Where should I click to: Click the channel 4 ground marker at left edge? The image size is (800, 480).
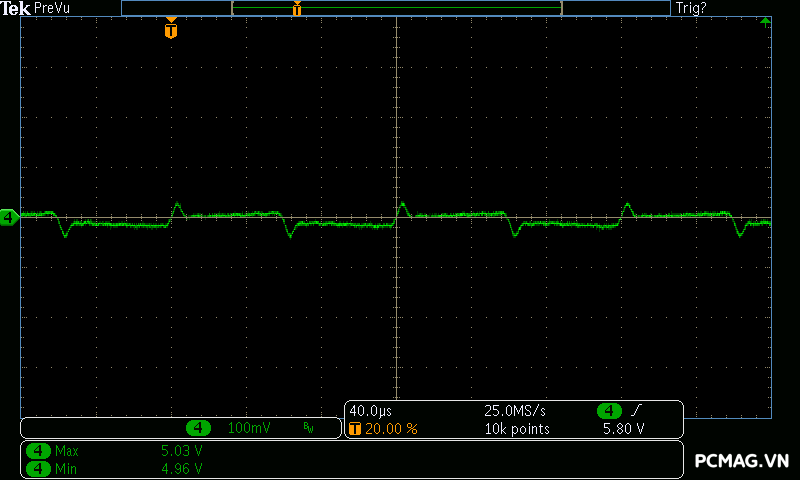pos(8,216)
